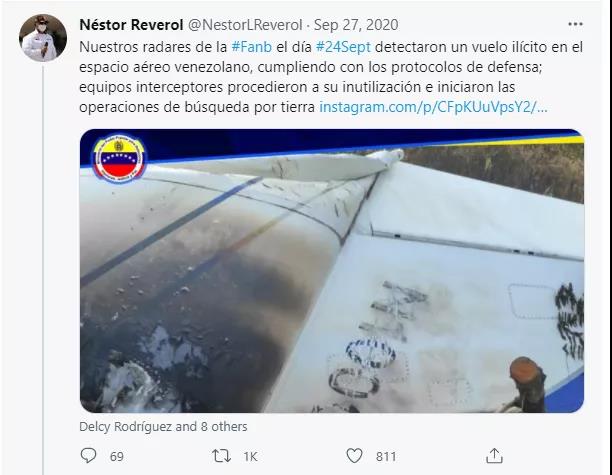The image size is (612, 475).
Task: View Delcy Rodríguez and 8 others tagged
Action: point(163,427)
